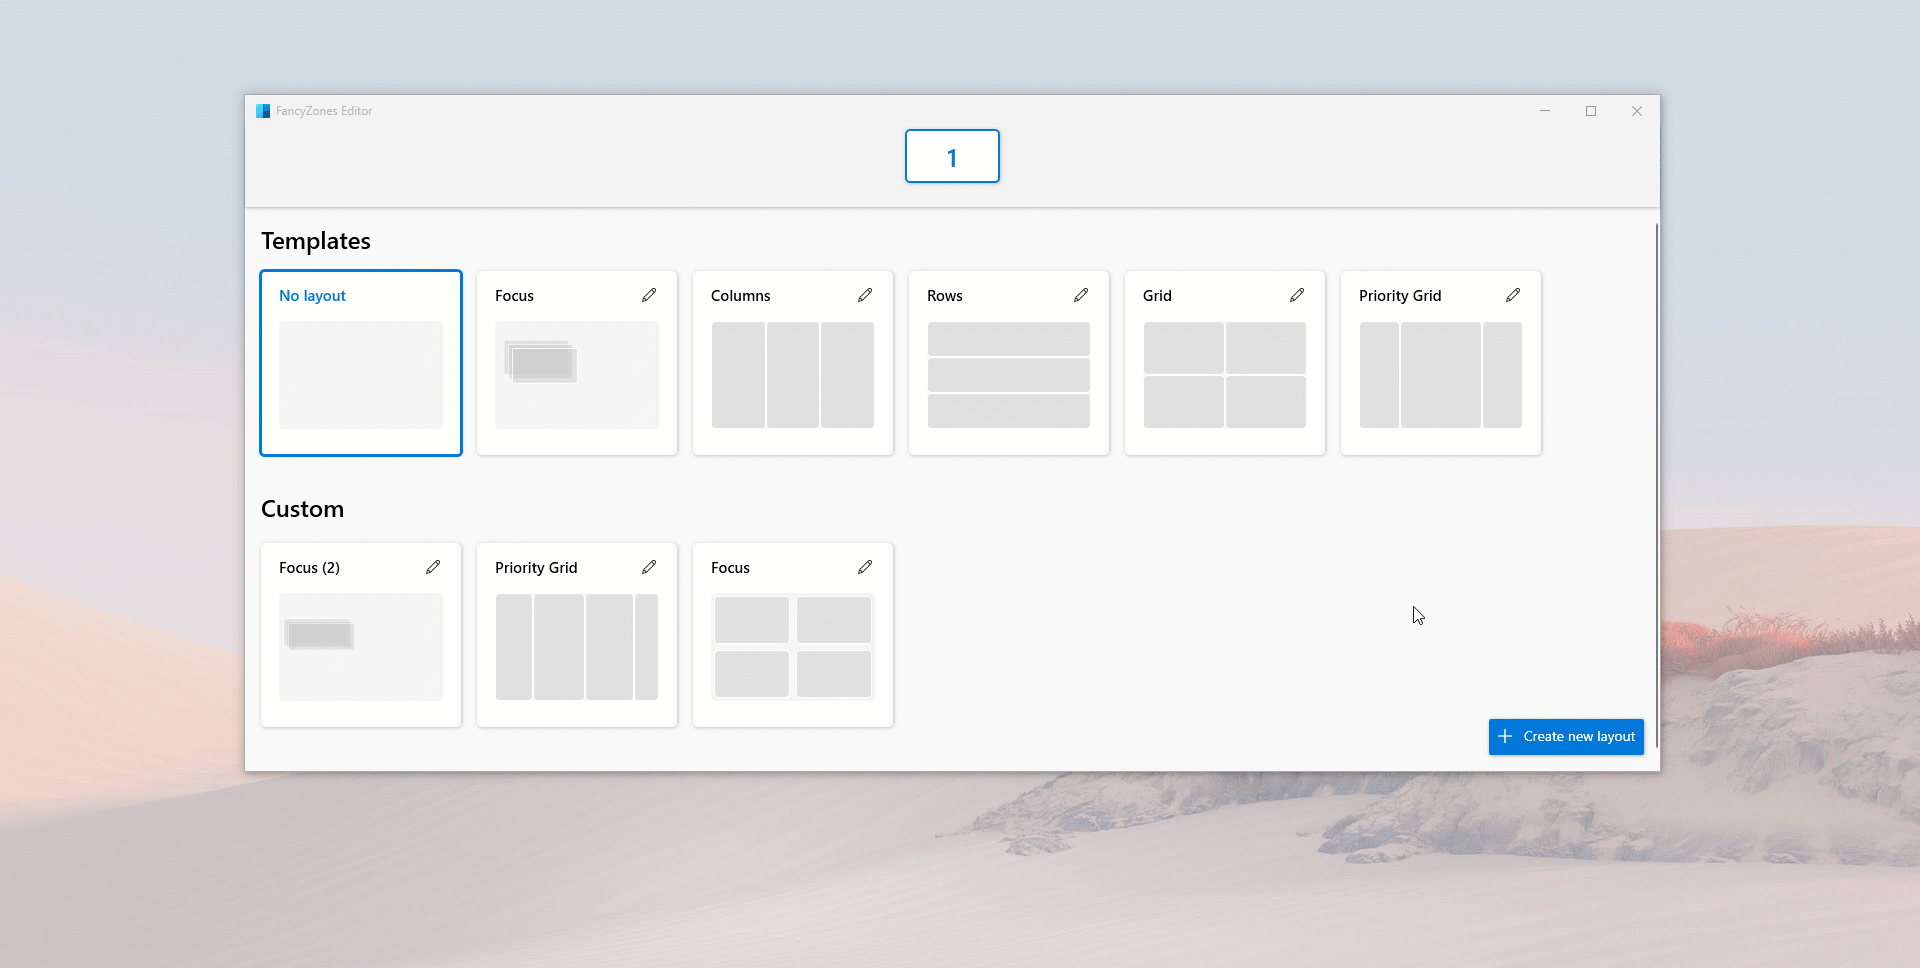
Task: Edit the Grid template via pencil
Action: [x=1297, y=295]
